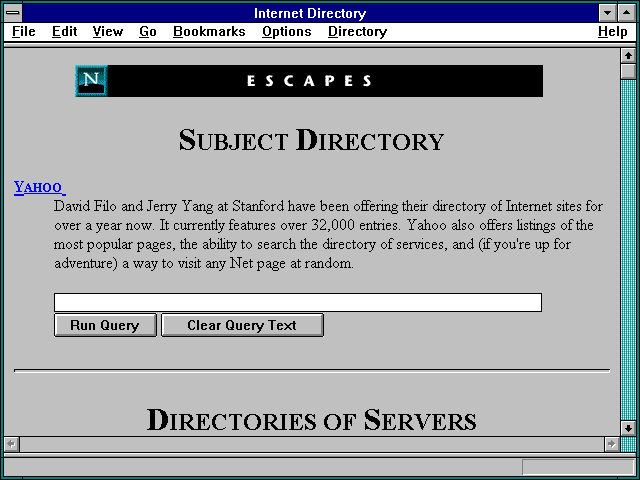Click the Netscape N logo icon
This screenshot has height=480, width=640.
click(x=91, y=81)
